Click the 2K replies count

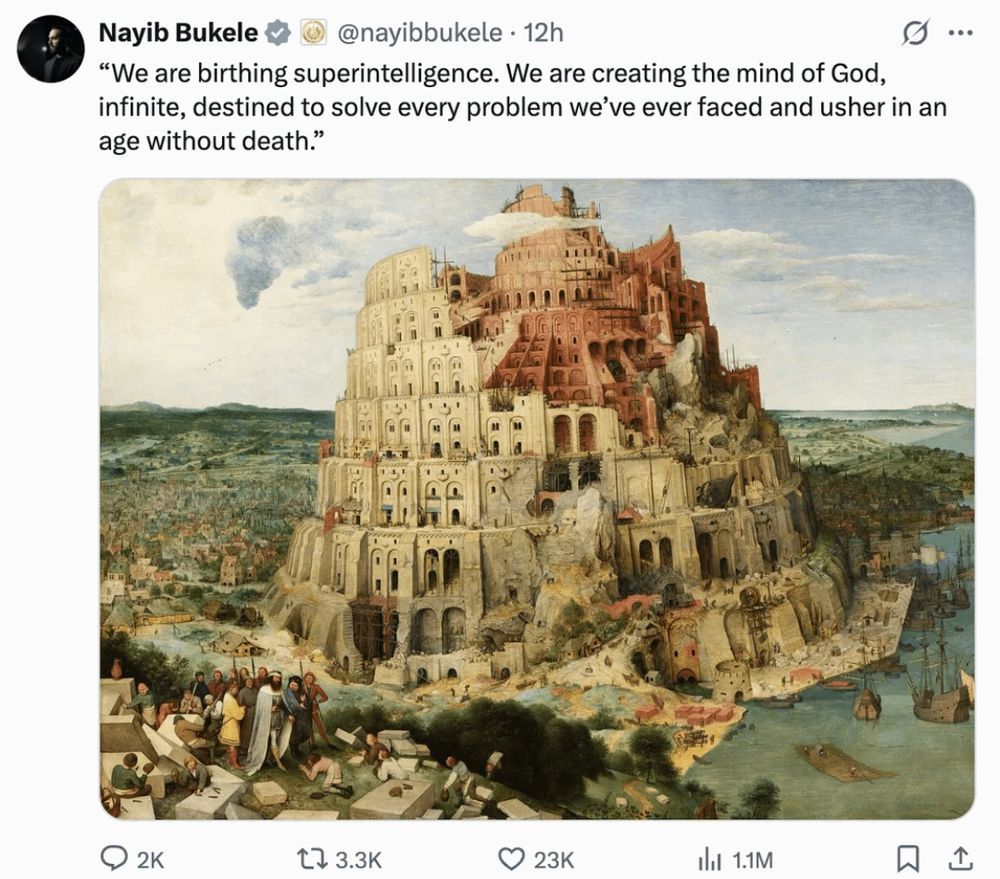[x=151, y=860]
